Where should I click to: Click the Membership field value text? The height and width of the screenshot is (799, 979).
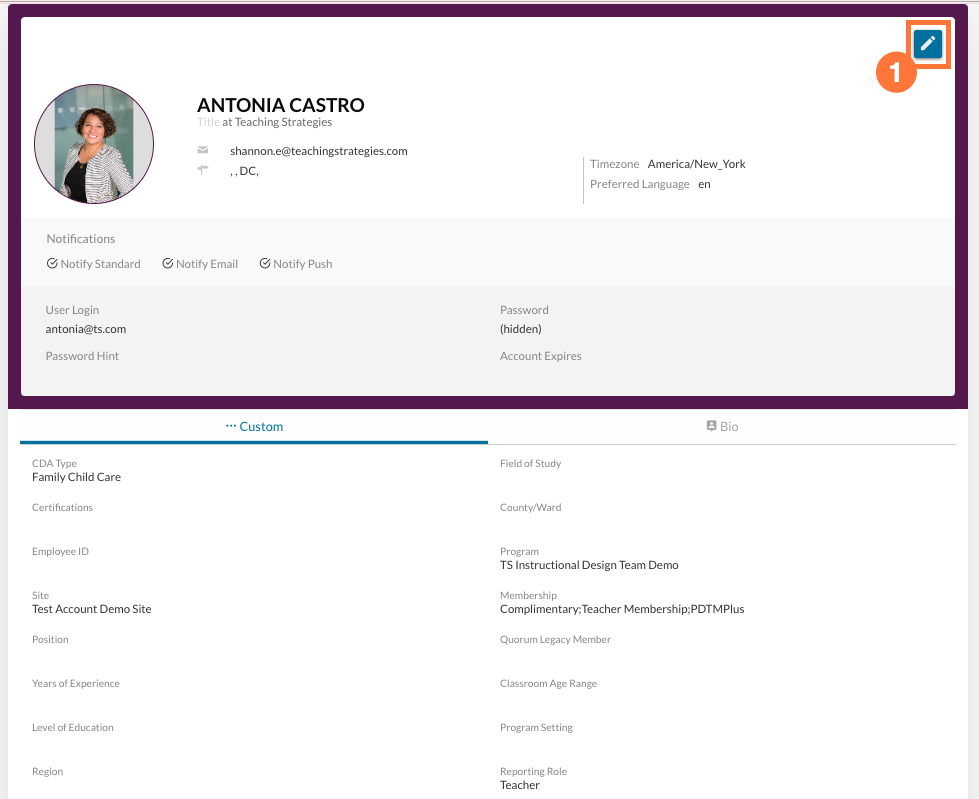[x=621, y=609]
